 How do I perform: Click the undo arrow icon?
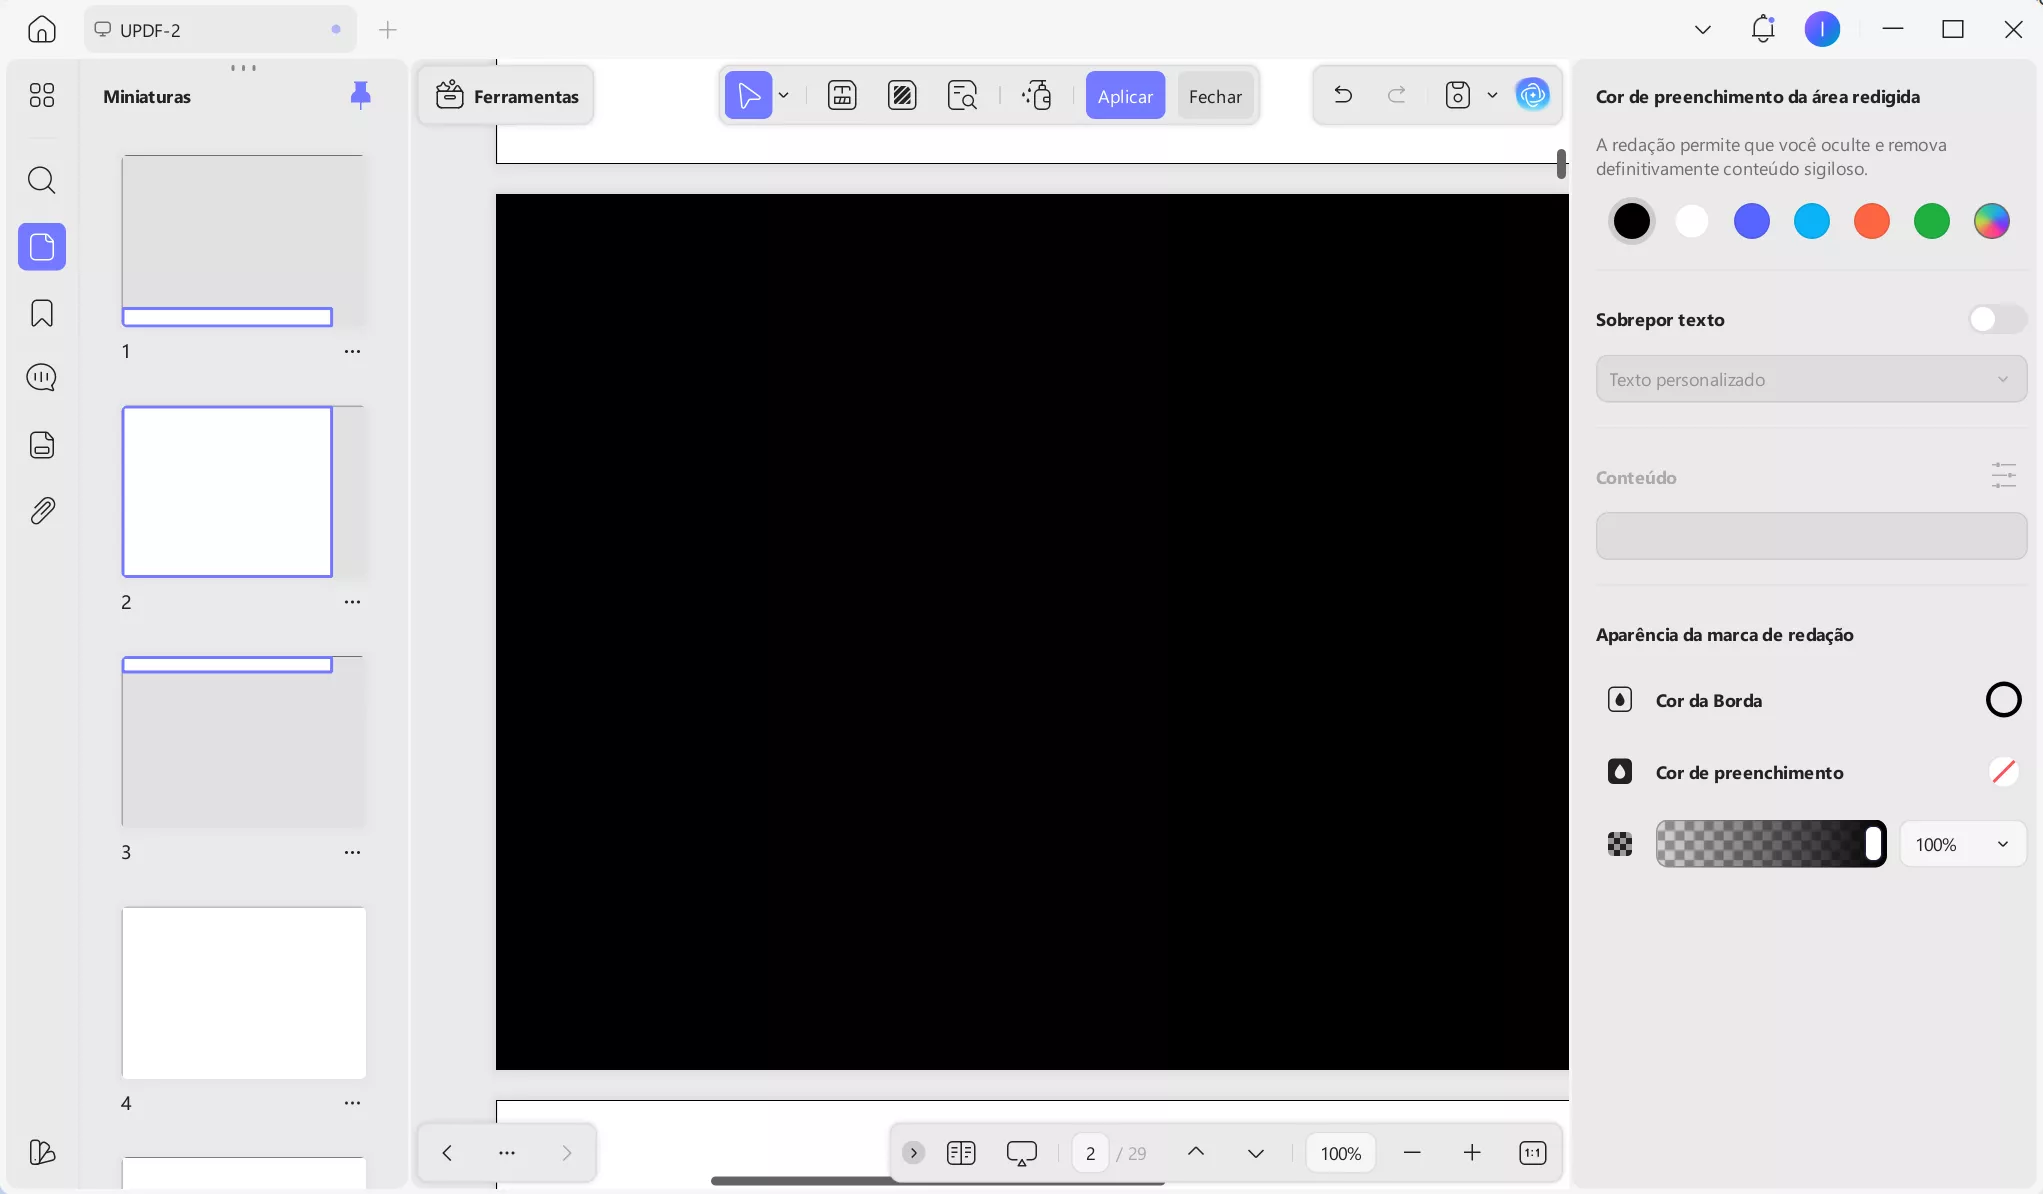click(1343, 95)
